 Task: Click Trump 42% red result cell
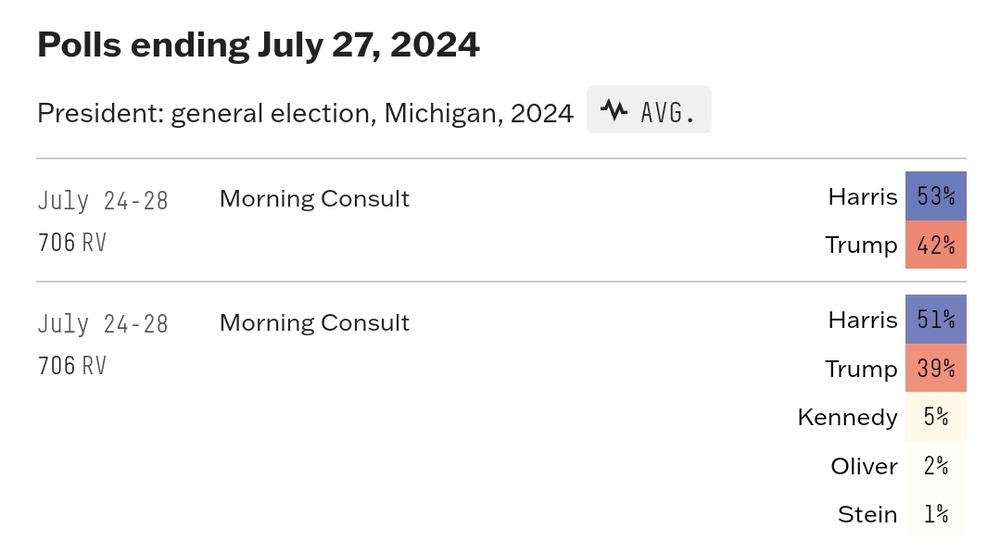[x=936, y=244]
